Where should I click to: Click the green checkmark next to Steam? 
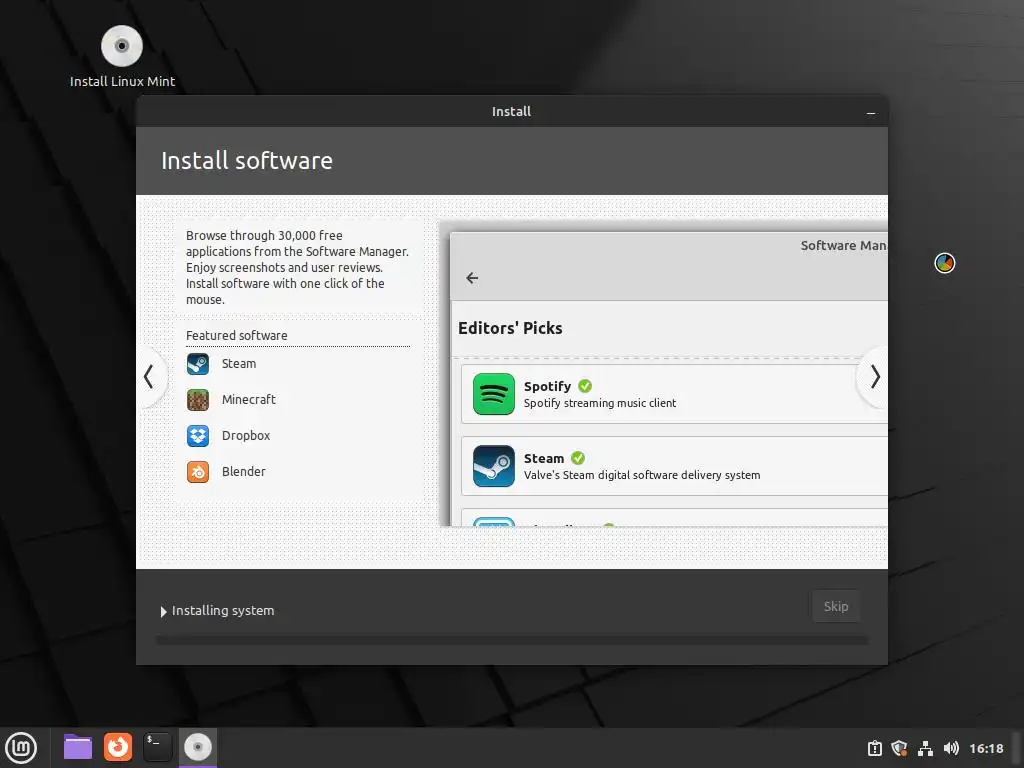coord(578,458)
